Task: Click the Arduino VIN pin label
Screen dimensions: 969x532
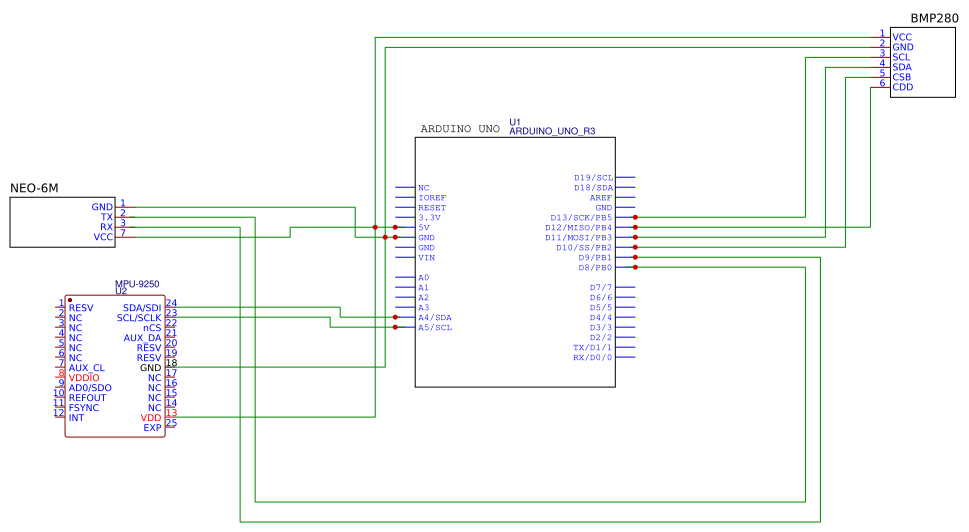Action: click(x=426, y=258)
